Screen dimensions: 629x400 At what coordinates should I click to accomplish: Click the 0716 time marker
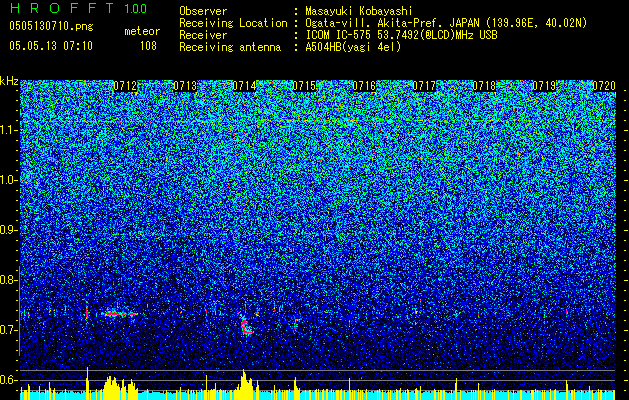pyautogui.click(x=364, y=86)
